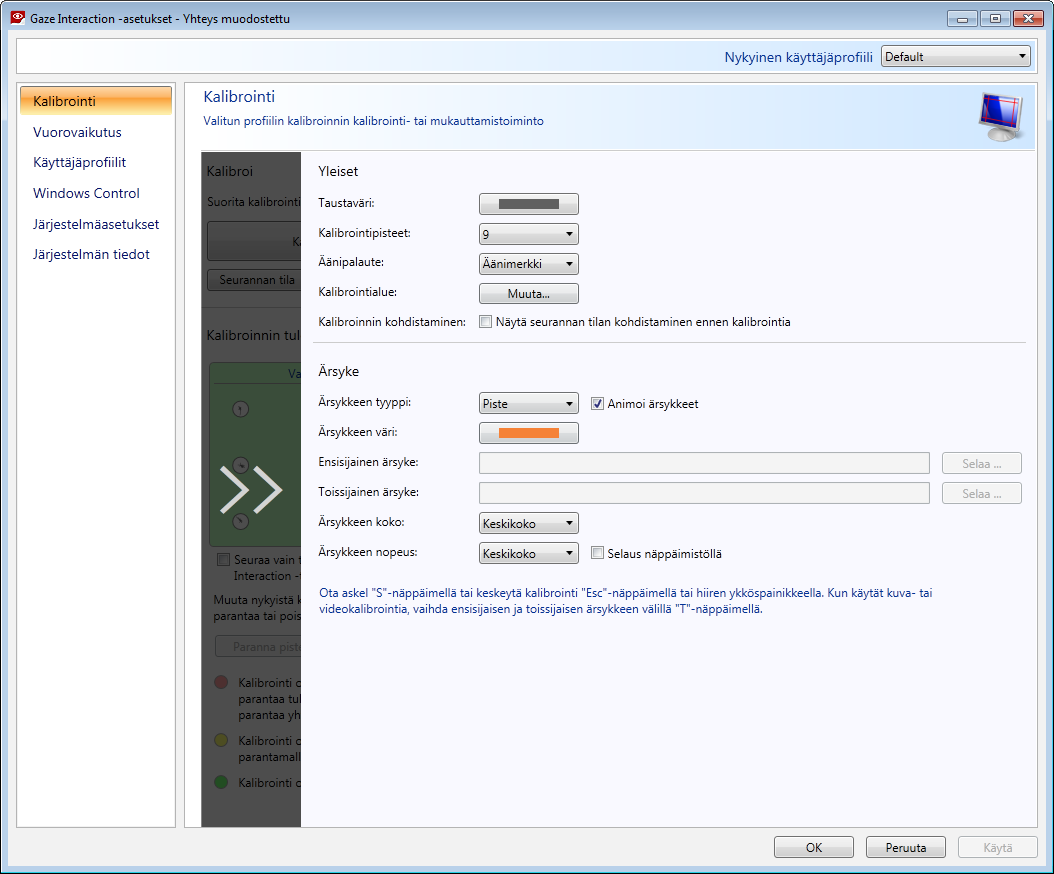
Task: Click the Ensisijainen ärsyke path field
Action: point(704,463)
